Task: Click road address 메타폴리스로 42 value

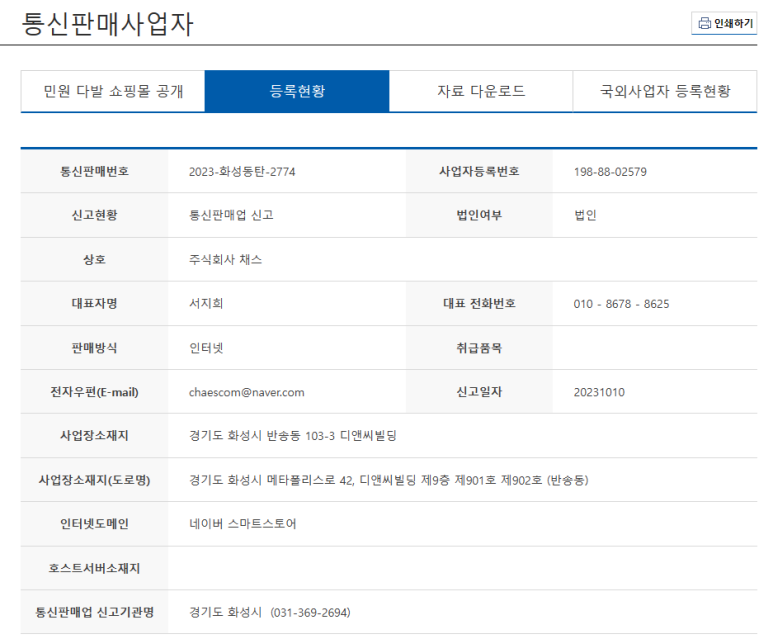Action: pos(388,480)
